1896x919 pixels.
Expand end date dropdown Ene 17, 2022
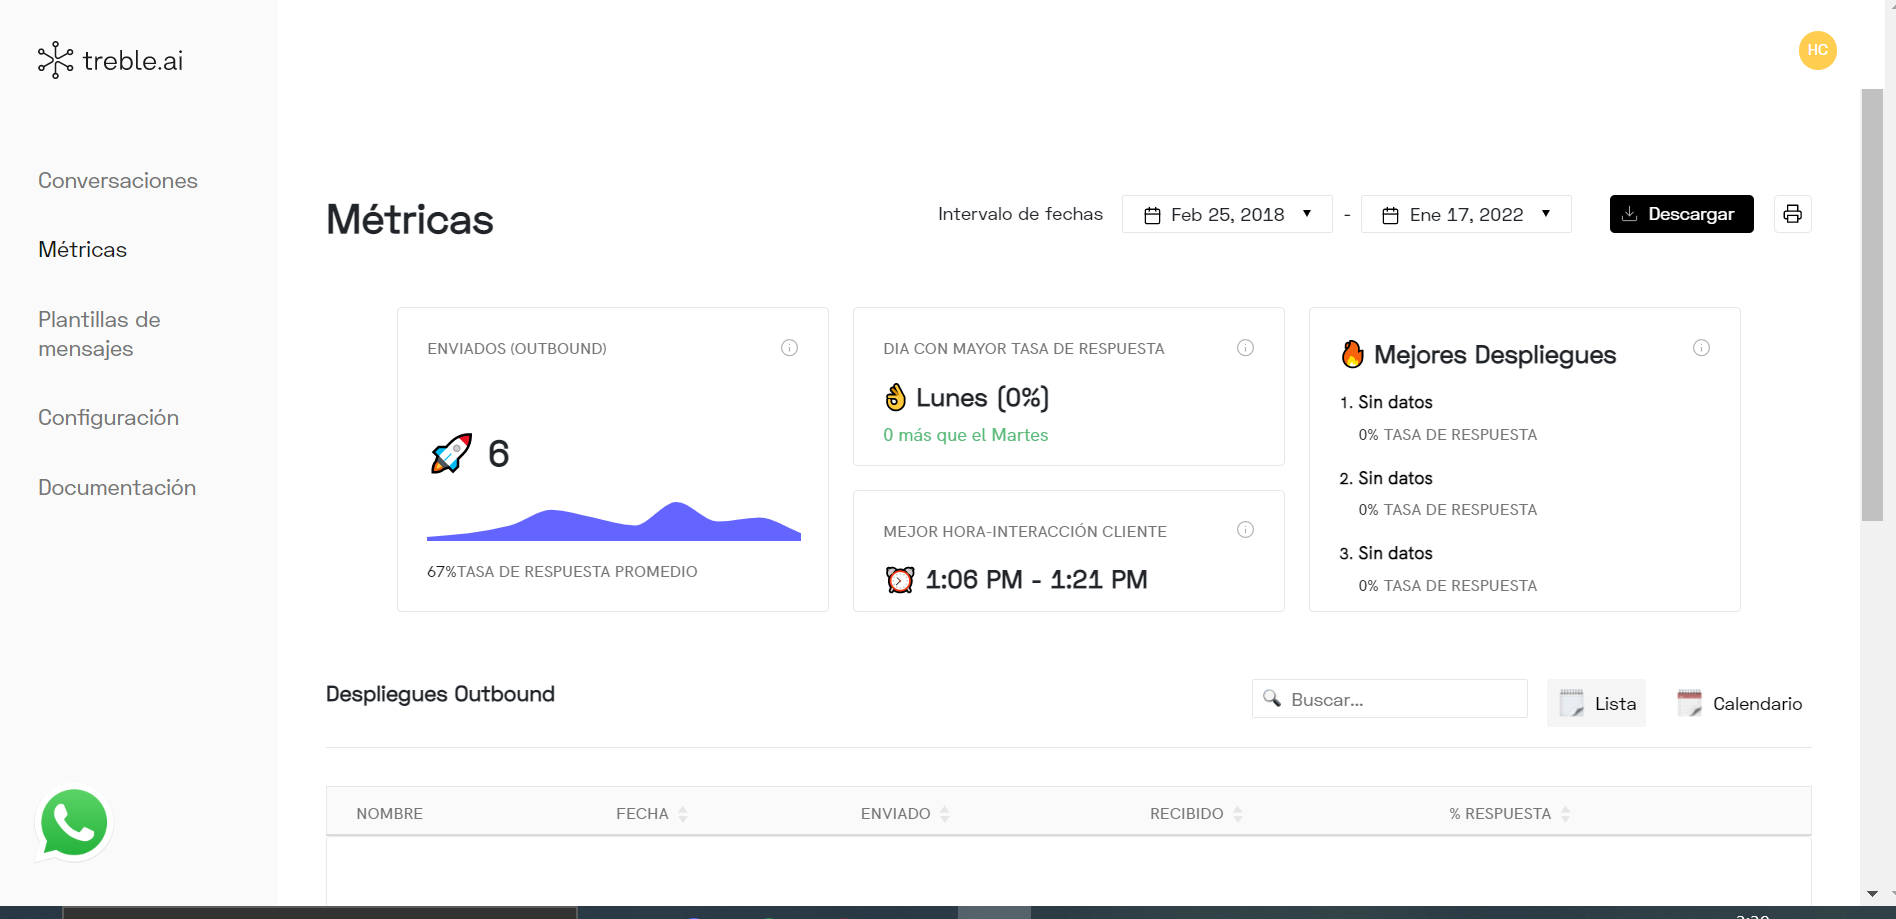[x=1466, y=214]
